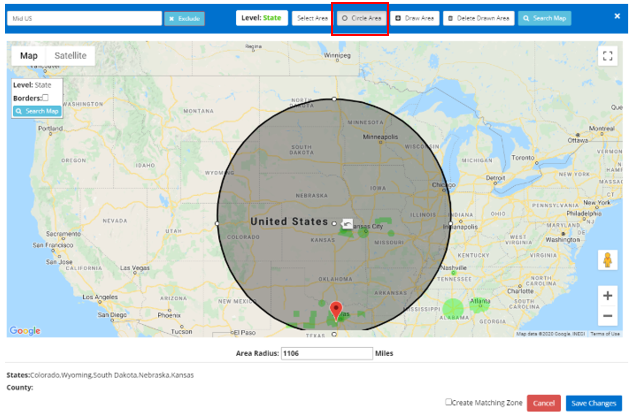633x416 pixels.
Task: Toggle the Borders checkbox
Action: tap(46, 97)
